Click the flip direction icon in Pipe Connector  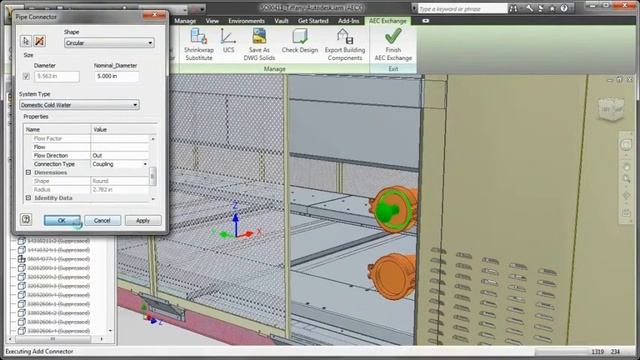[39, 41]
